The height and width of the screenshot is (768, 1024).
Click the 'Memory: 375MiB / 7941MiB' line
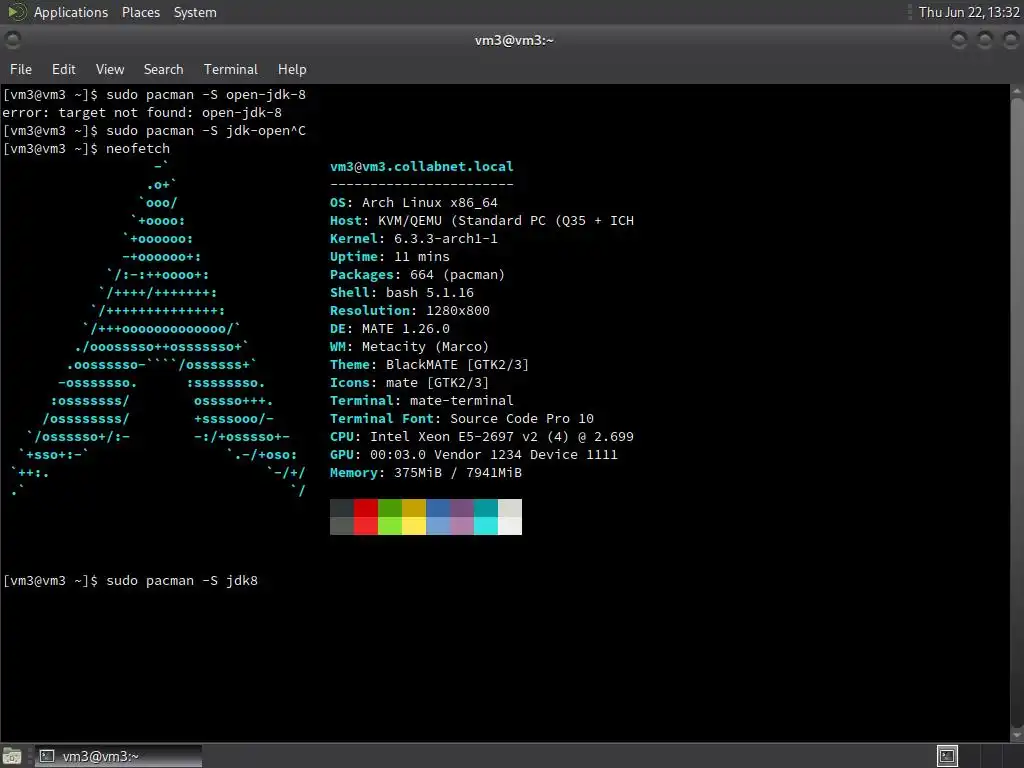pyautogui.click(x=426, y=473)
